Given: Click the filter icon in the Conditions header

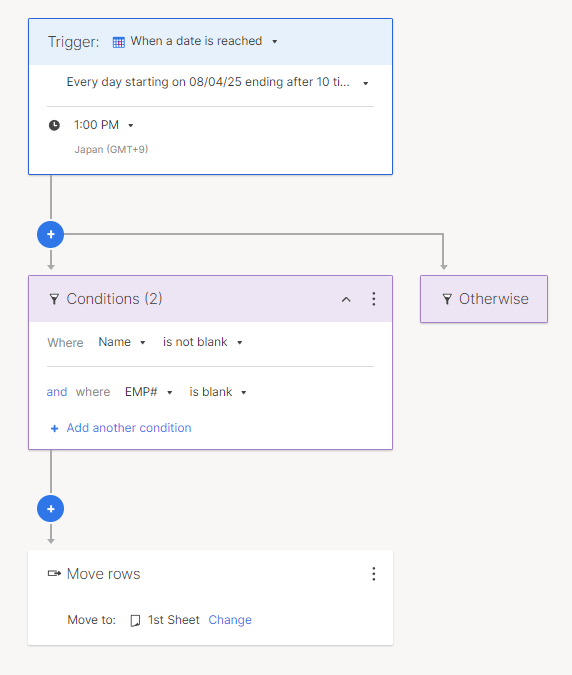Looking at the screenshot, I should 54,299.
